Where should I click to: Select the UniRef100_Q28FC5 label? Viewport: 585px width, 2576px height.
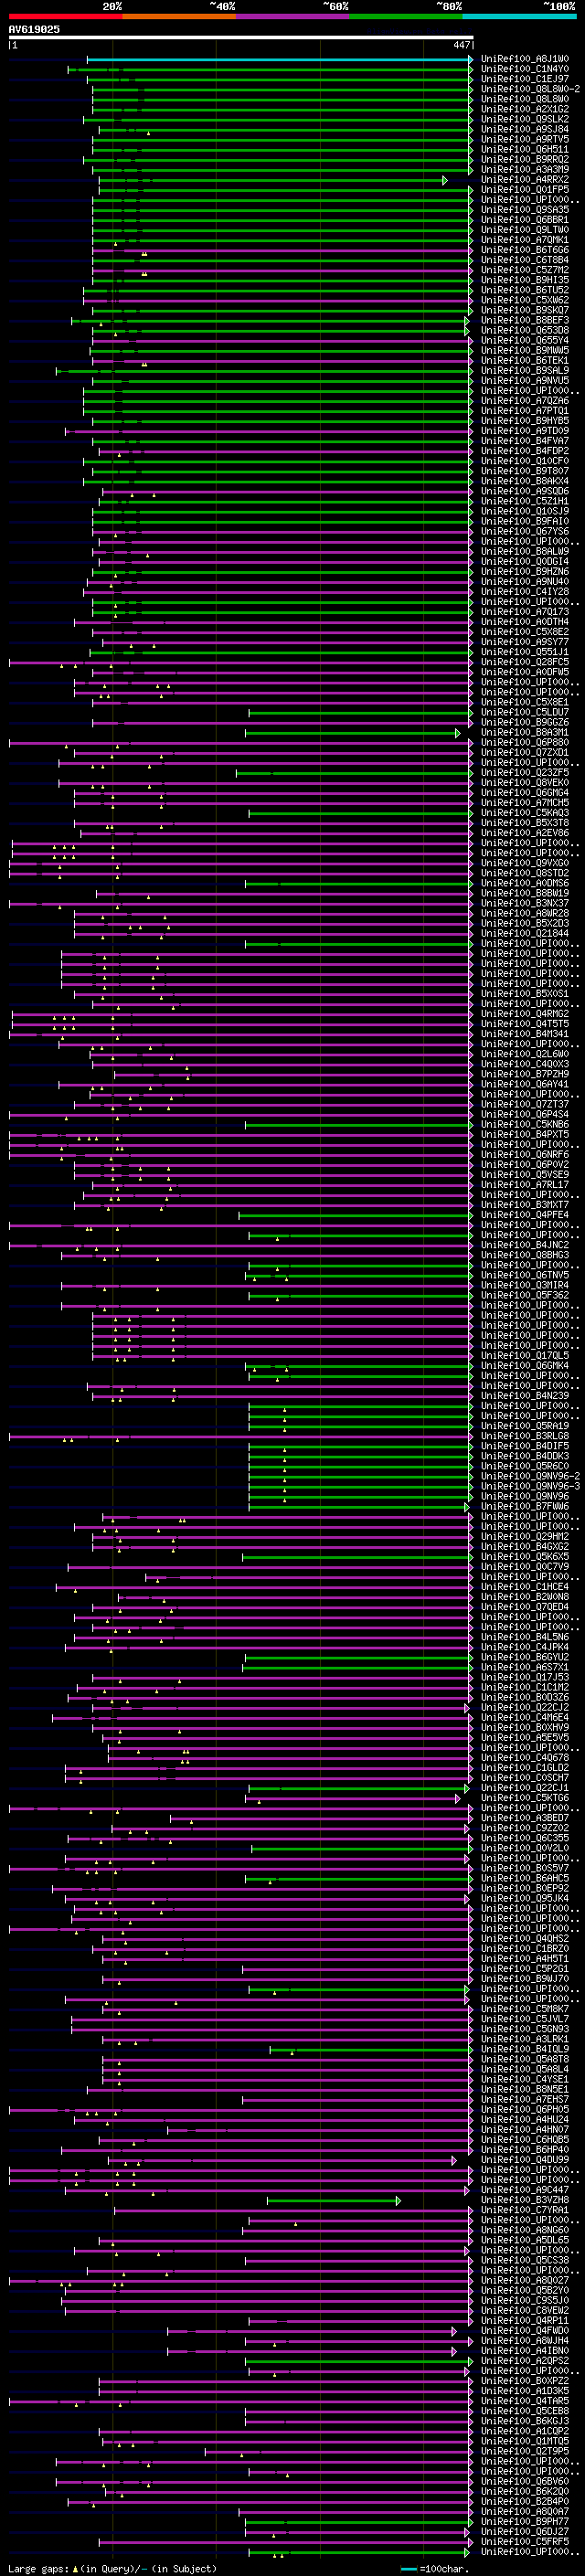click(524, 662)
